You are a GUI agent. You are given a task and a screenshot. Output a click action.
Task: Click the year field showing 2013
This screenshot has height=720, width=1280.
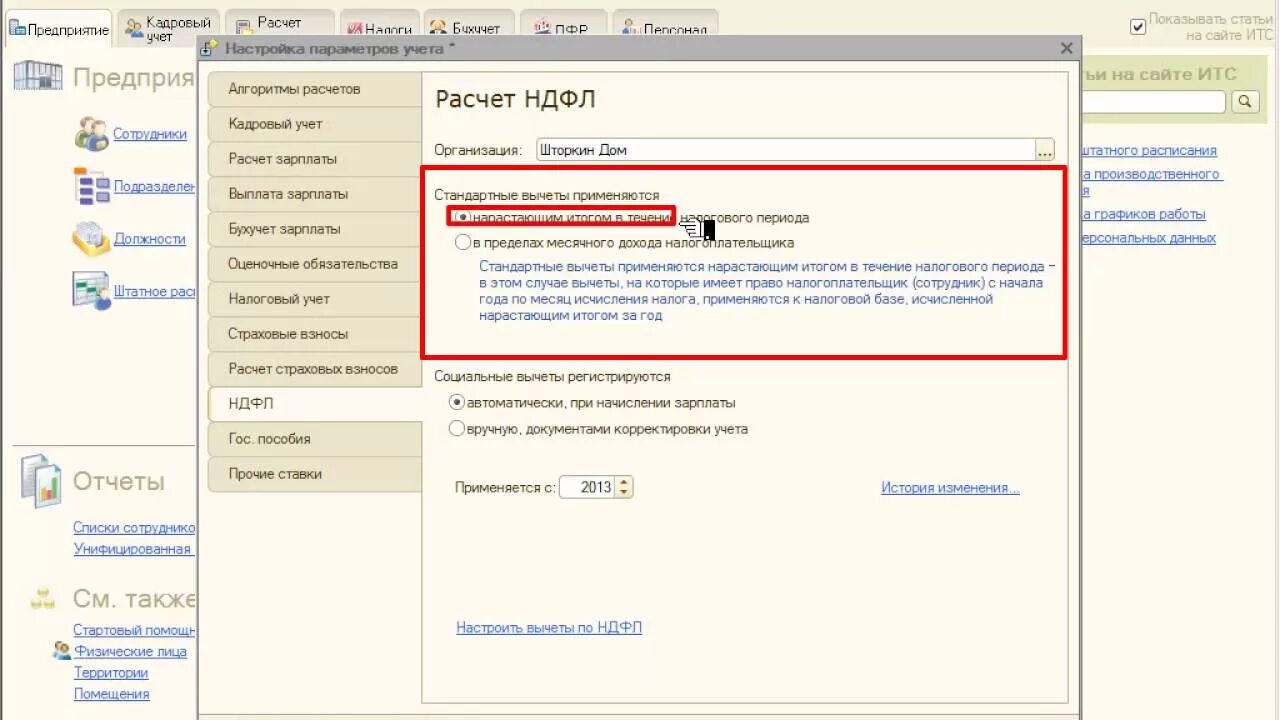point(588,488)
